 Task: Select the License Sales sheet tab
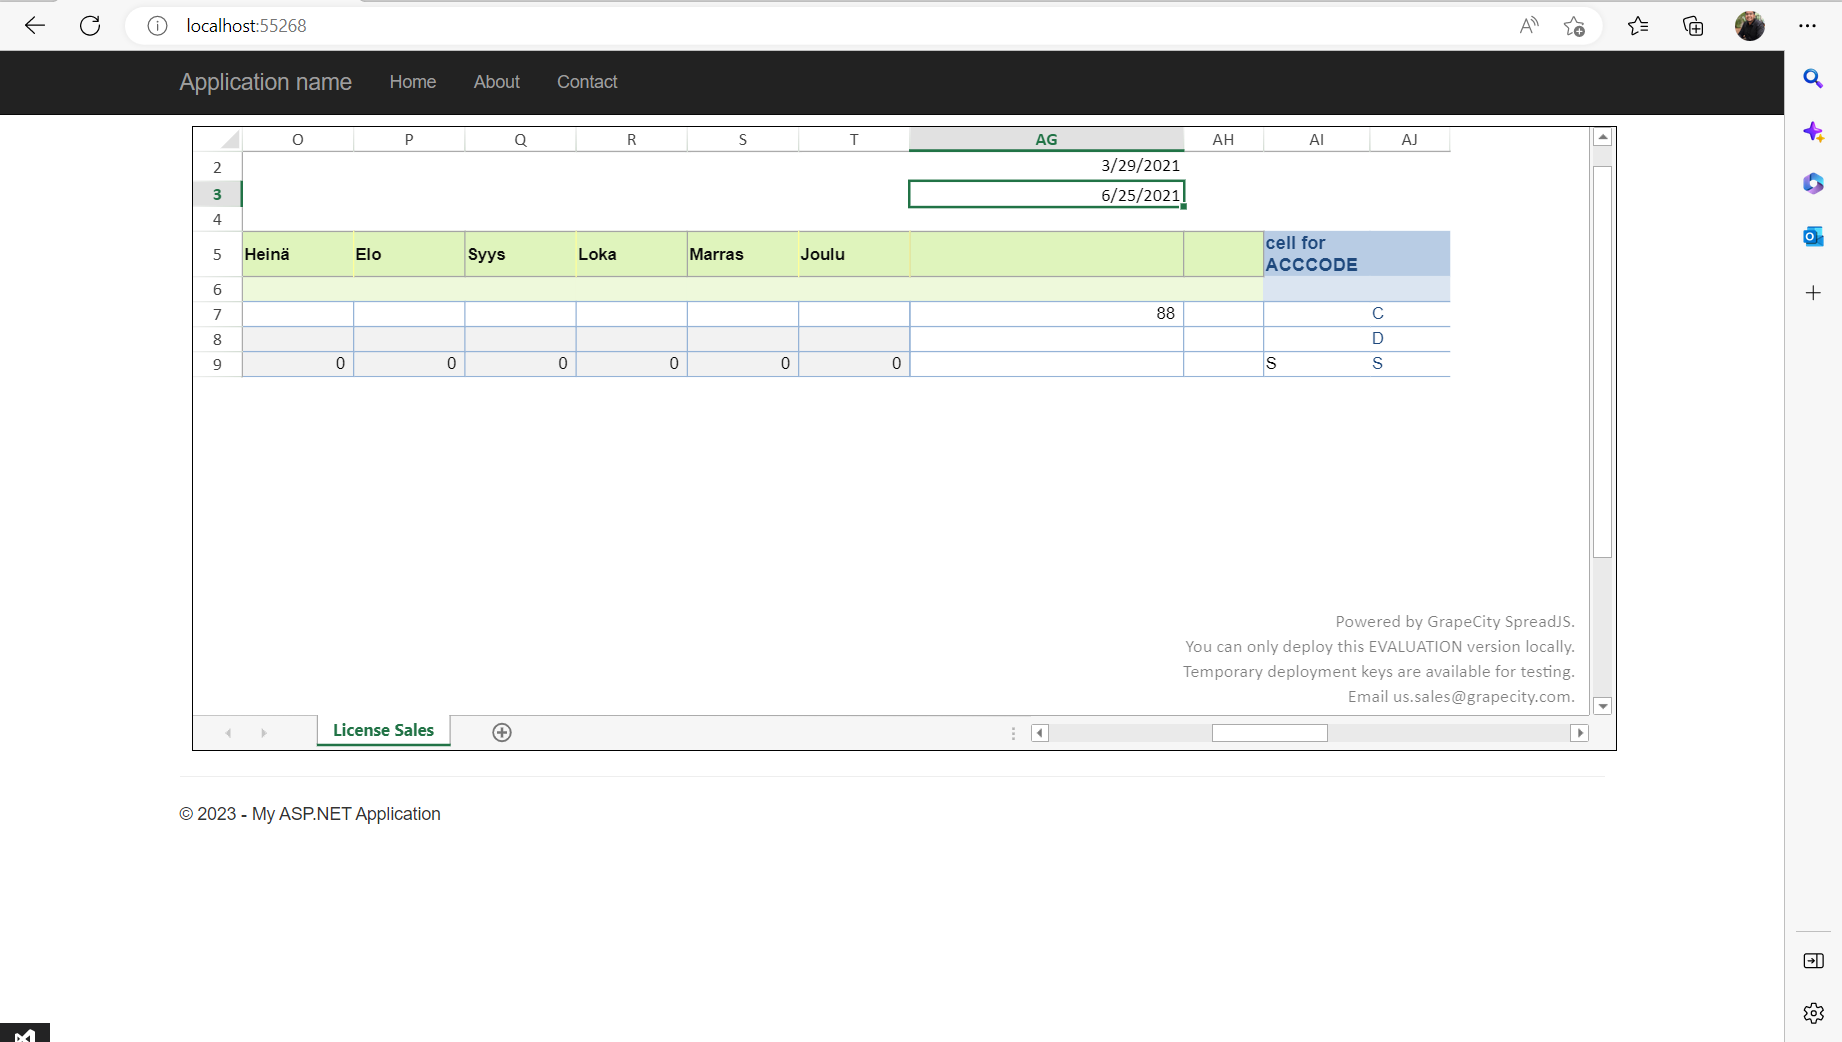(x=383, y=731)
